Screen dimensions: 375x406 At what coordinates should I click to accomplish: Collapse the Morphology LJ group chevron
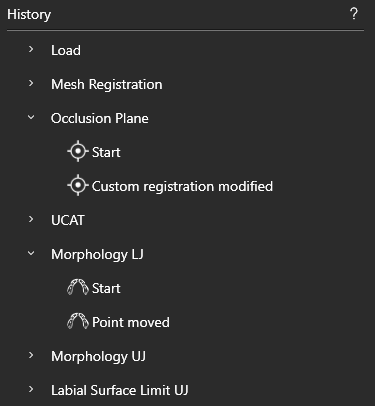pyautogui.click(x=31, y=253)
